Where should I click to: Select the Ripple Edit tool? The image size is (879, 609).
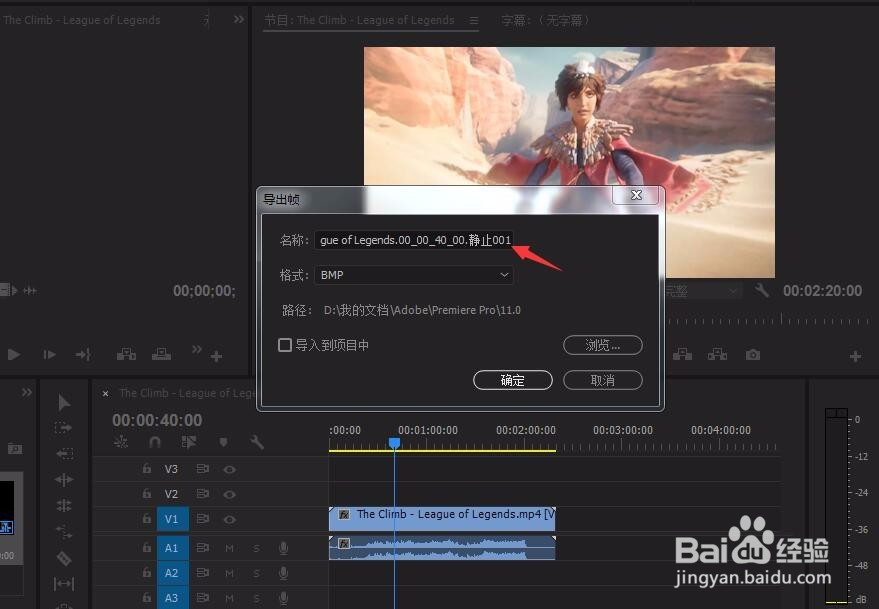[64, 479]
